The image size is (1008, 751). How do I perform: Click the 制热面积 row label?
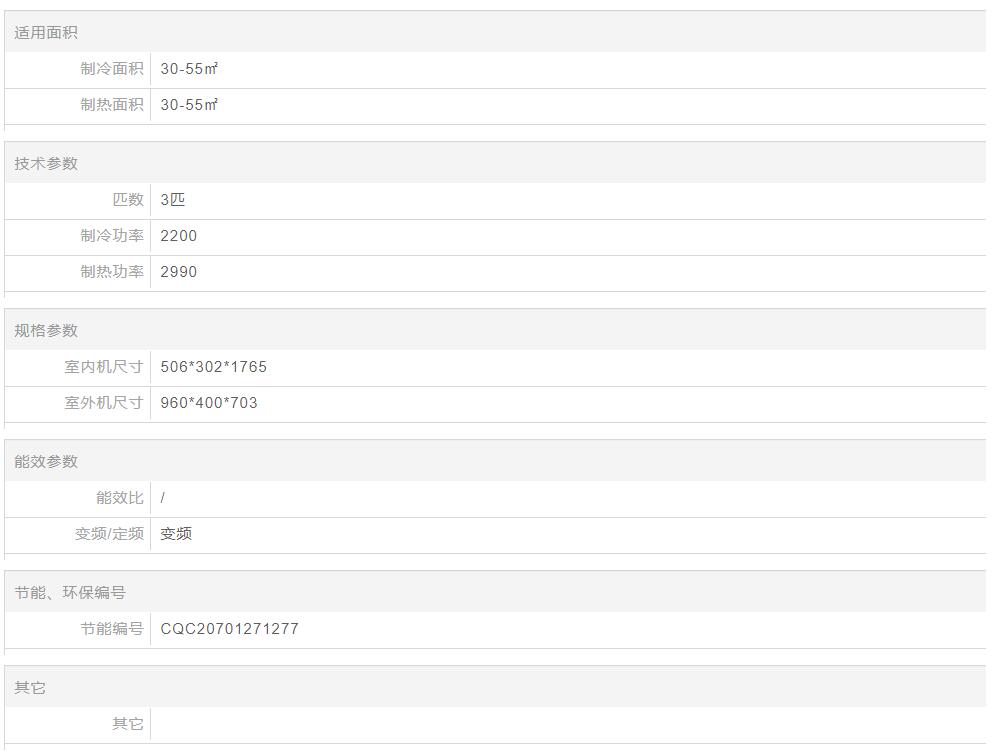(x=112, y=105)
